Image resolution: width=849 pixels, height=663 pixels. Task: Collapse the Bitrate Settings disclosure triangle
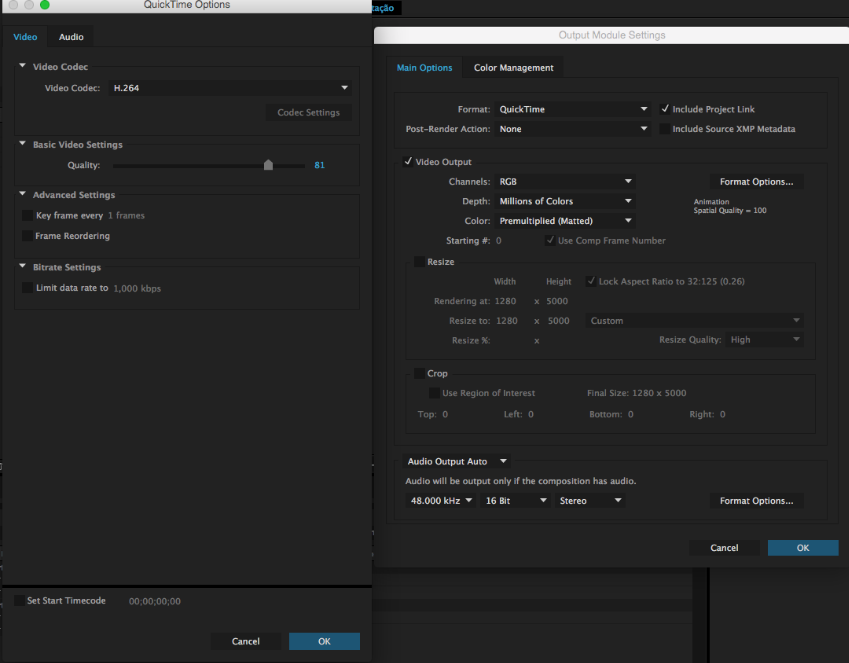[22, 266]
